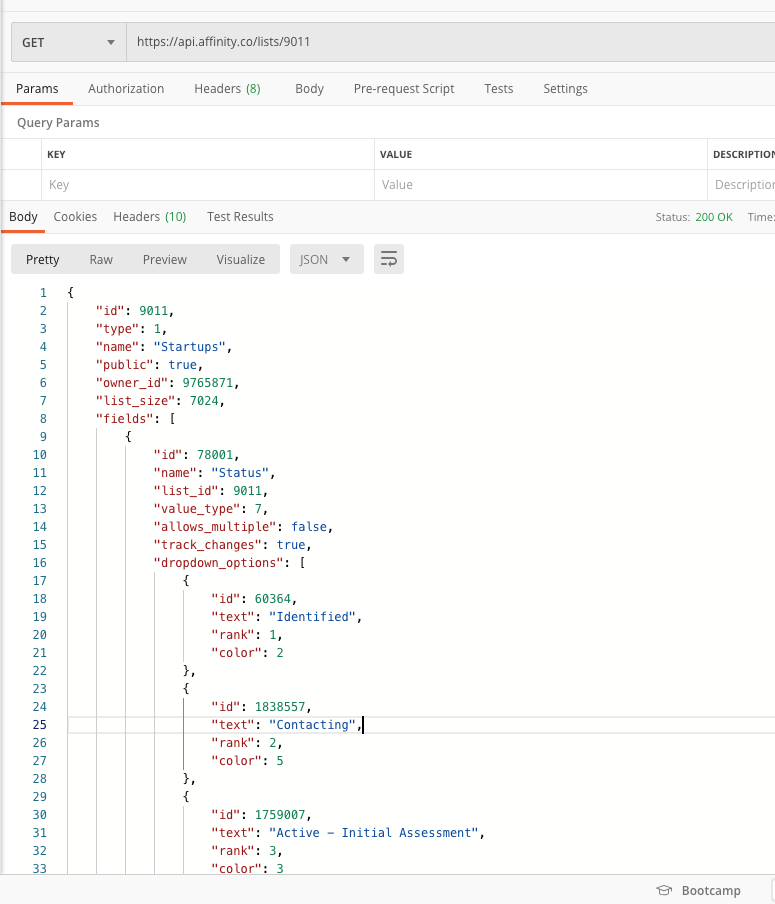Click the text wrap icon beside JSON dropdown
Screen dimensions: 775x904
point(388,259)
